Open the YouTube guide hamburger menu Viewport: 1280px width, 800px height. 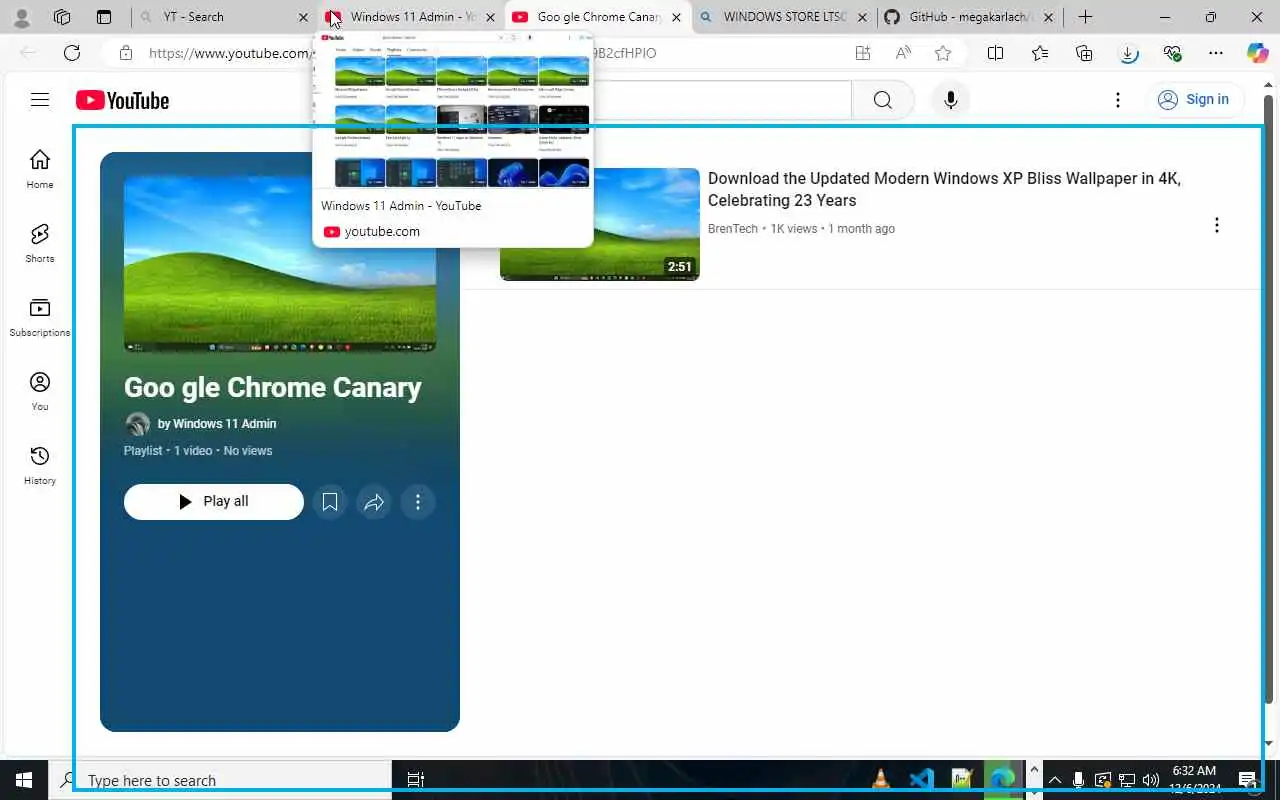tap(40, 100)
